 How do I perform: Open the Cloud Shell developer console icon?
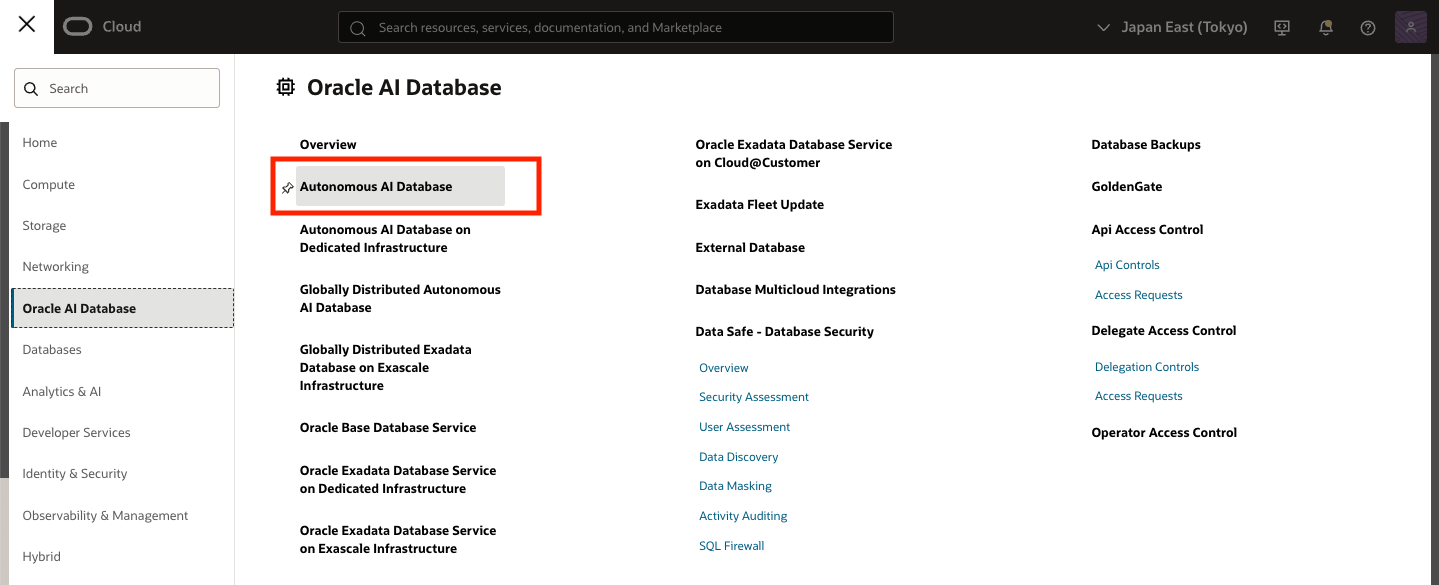[x=1281, y=27]
